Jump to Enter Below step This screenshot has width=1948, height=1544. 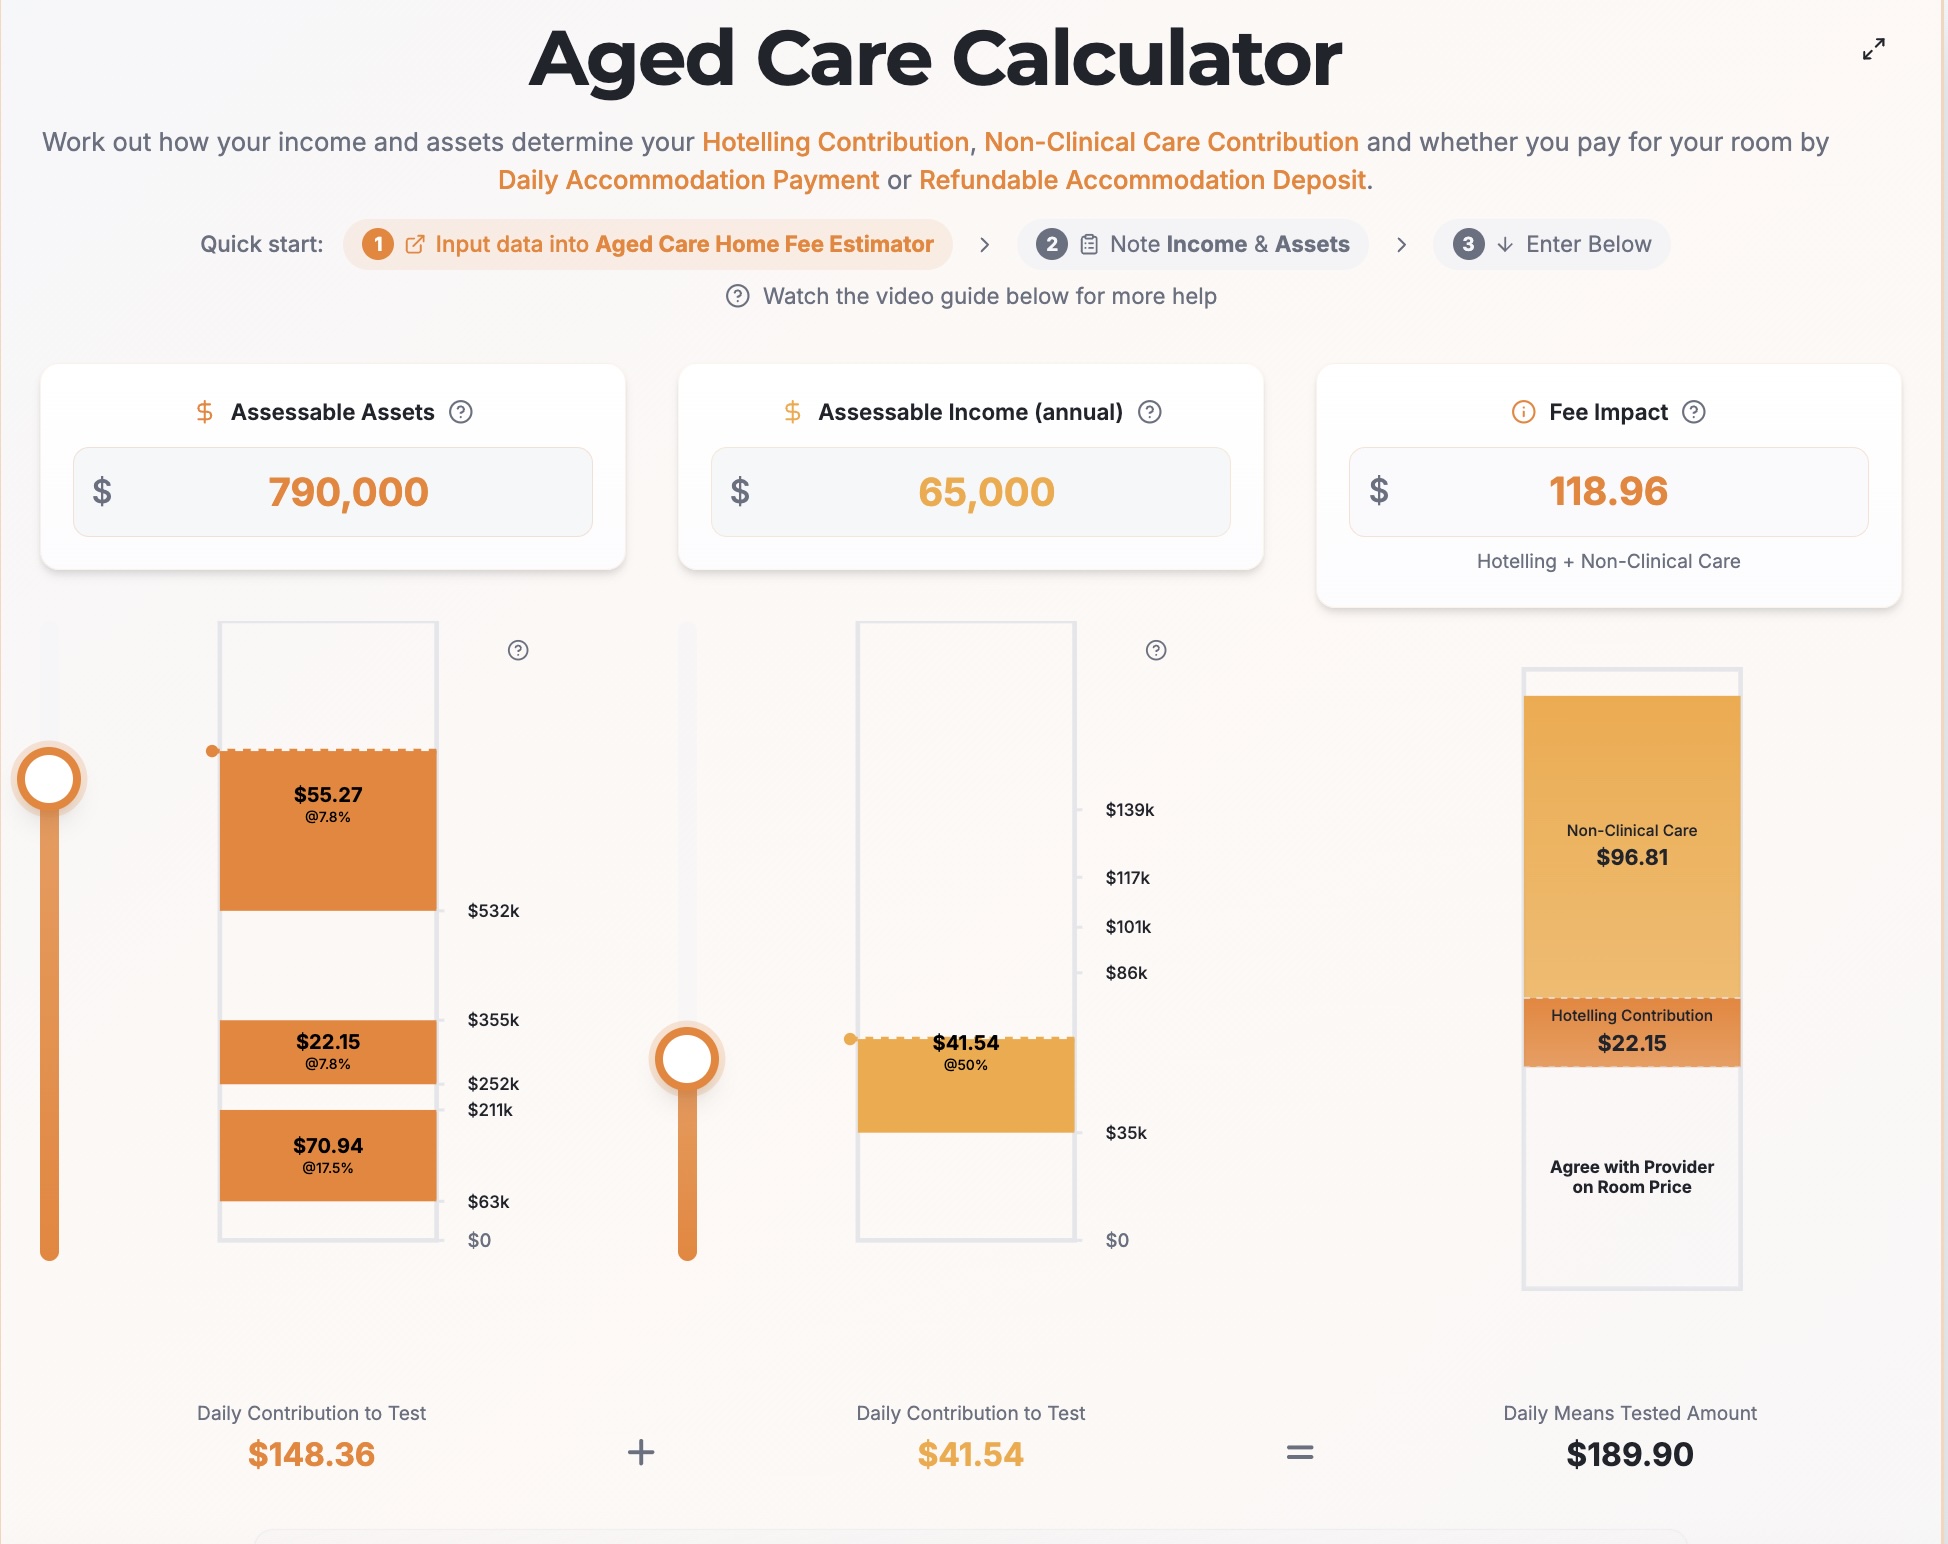click(x=1552, y=245)
